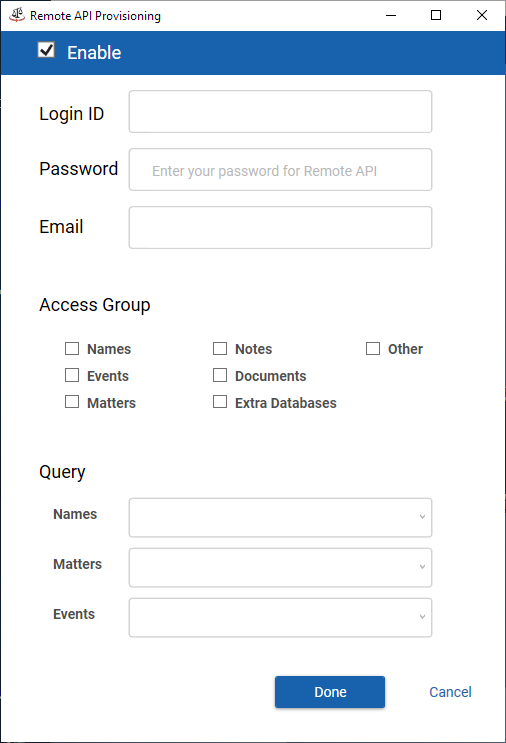Uncheck the Enable checkbox
Screen dimensions: 506x743
(x=46, y=50)
